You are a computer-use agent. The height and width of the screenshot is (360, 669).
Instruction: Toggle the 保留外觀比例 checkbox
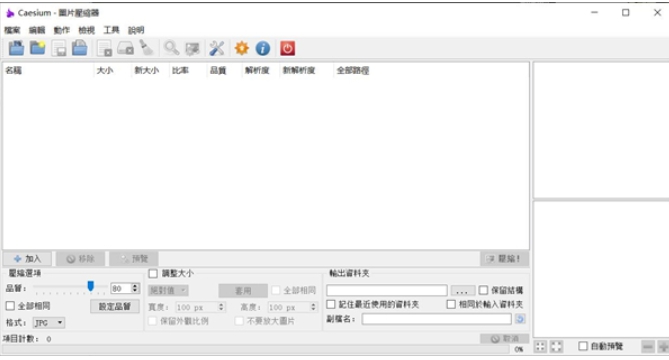(x=152, y=321)
